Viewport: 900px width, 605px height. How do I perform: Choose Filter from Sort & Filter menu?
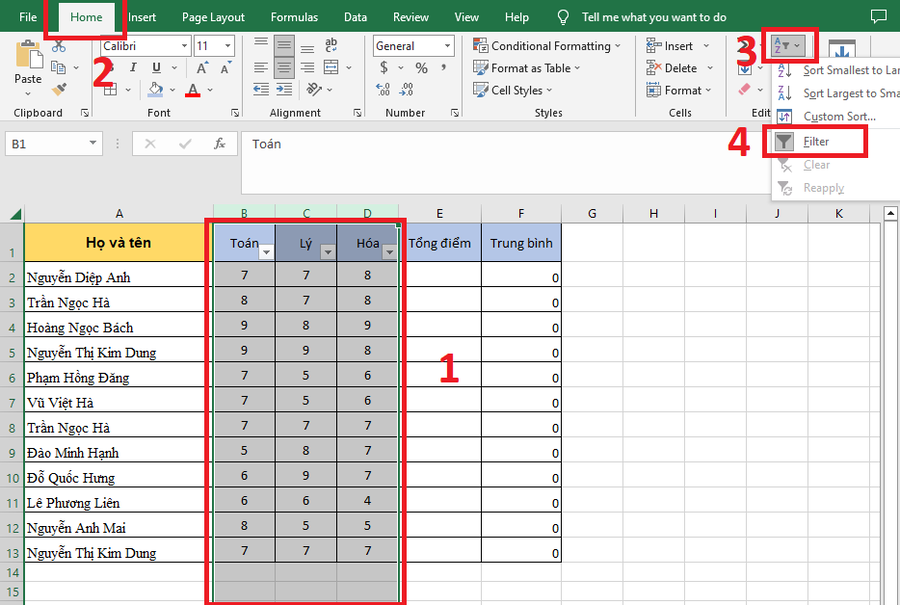coord(816,142)
